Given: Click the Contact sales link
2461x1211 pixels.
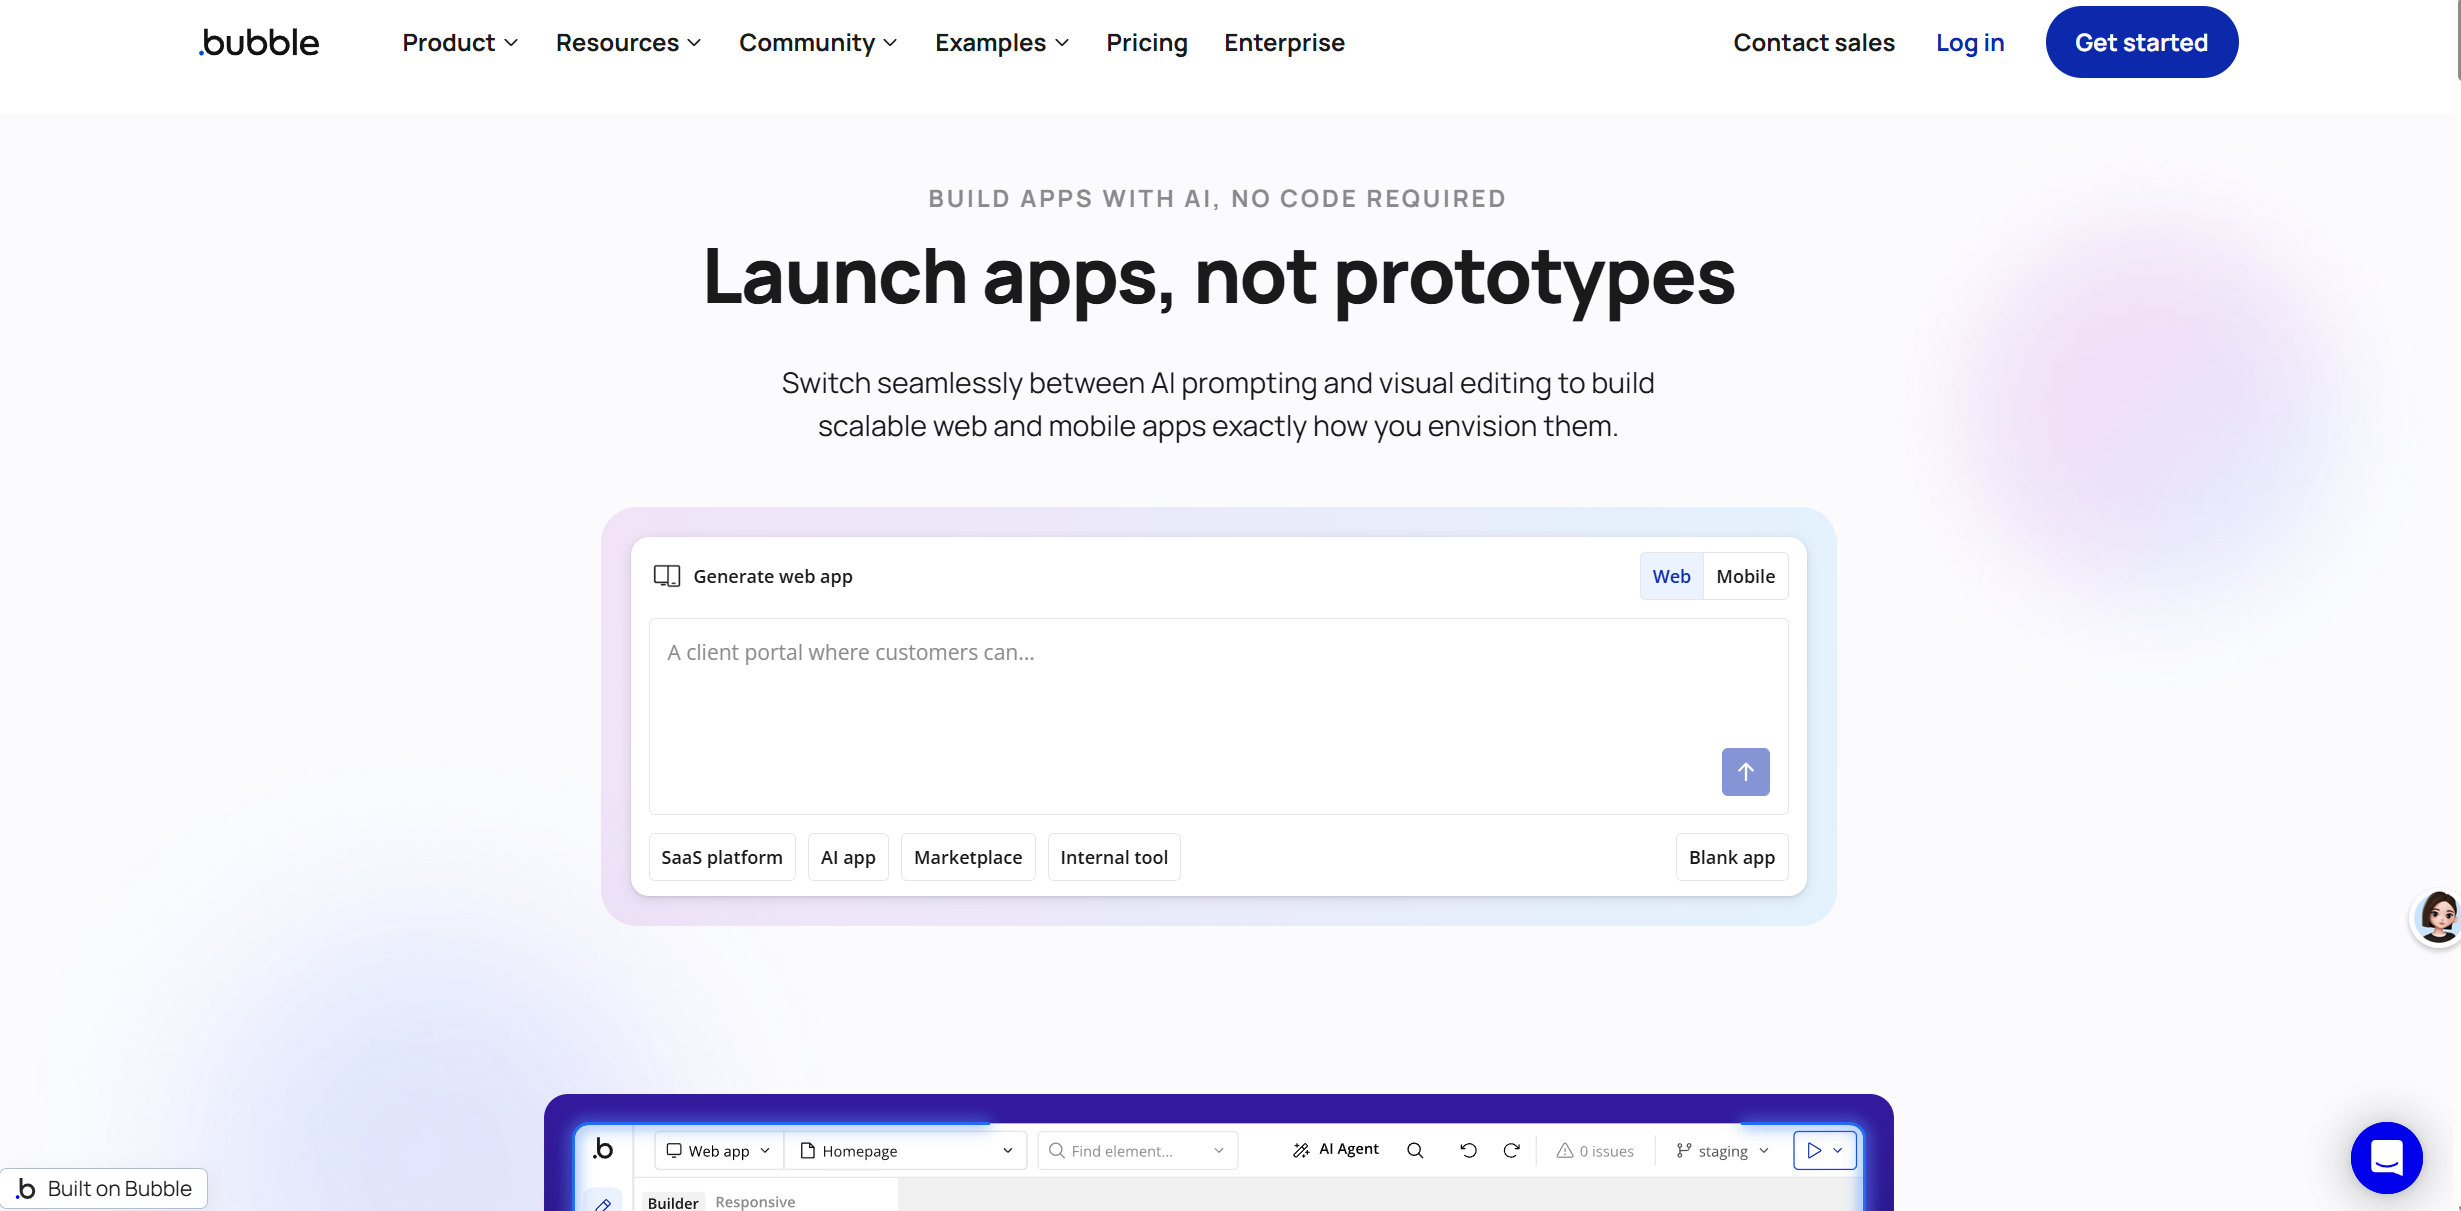Looking at the screenshot, I should (x=1814, y=42).
